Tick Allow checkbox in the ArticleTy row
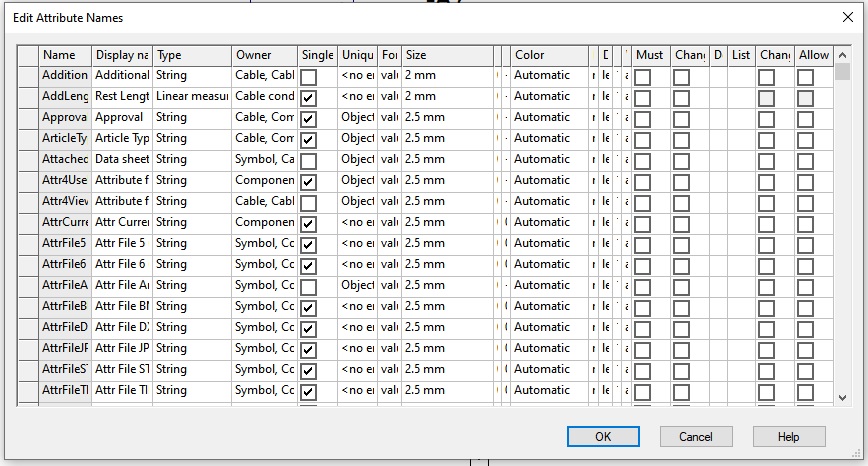This screenshot has height=466, width=868. coord(805,139)
